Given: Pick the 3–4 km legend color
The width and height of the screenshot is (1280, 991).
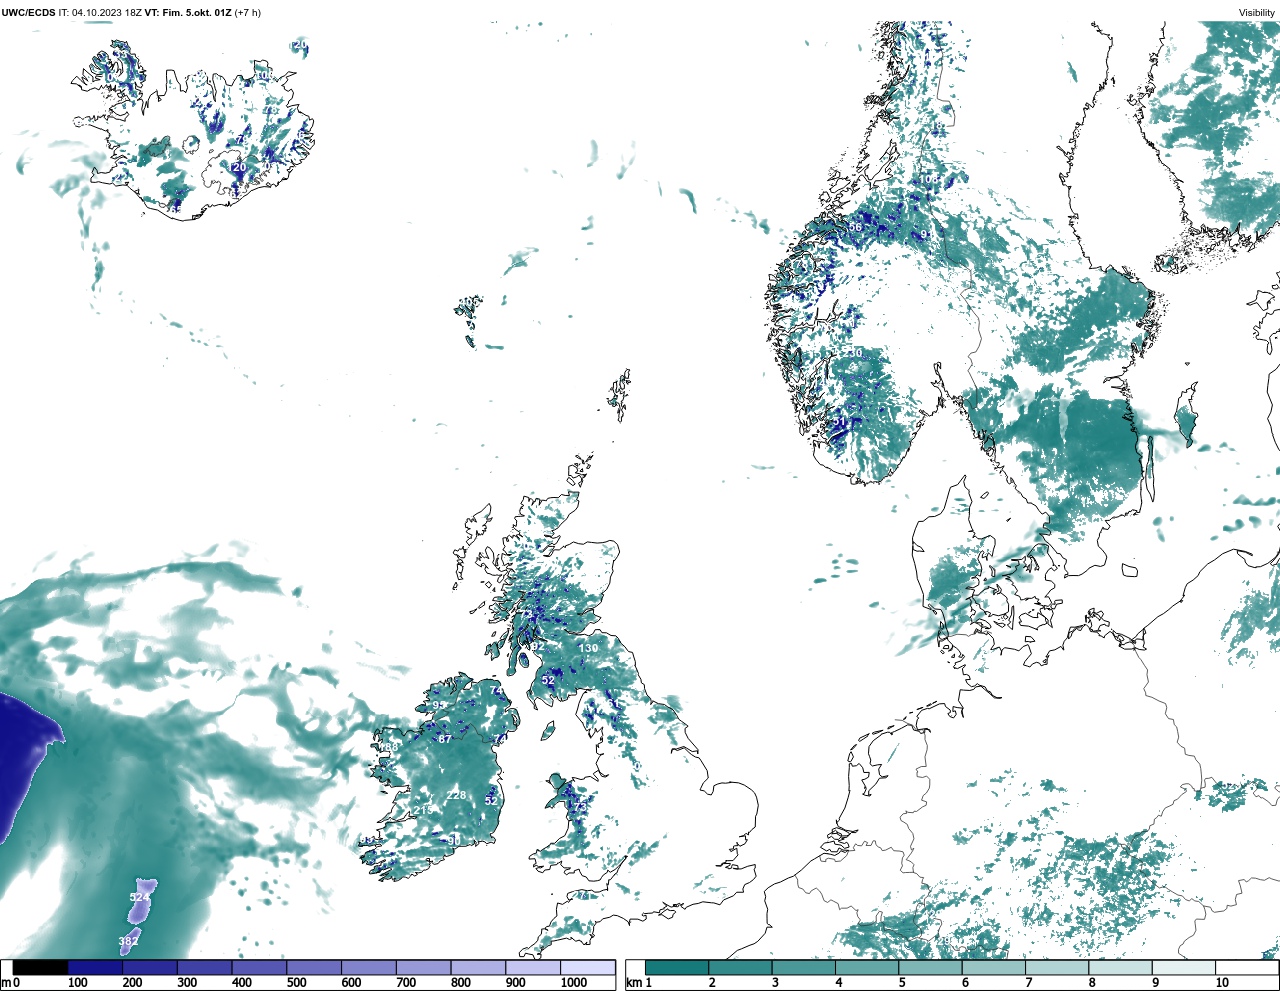Looking at the screenshot, I should click(804, 968).
